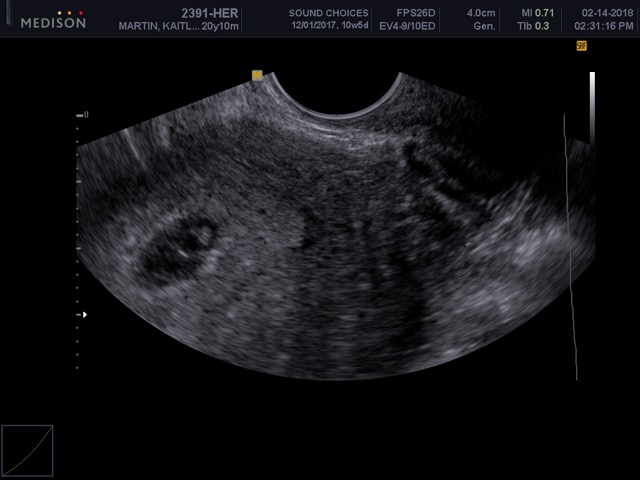640x480 pixels.
Task: Click the exam date 02-14-2018
Action: [607, 13]
